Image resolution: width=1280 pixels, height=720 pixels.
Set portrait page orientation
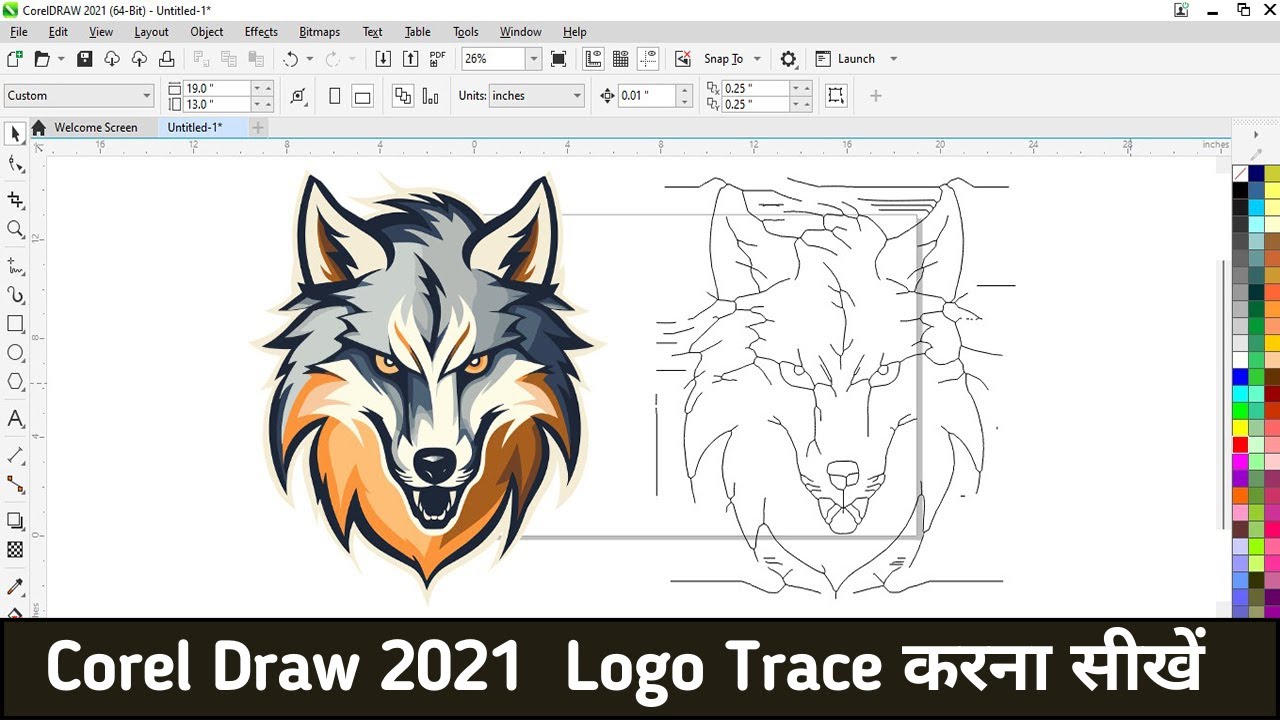tap(335, 96)
